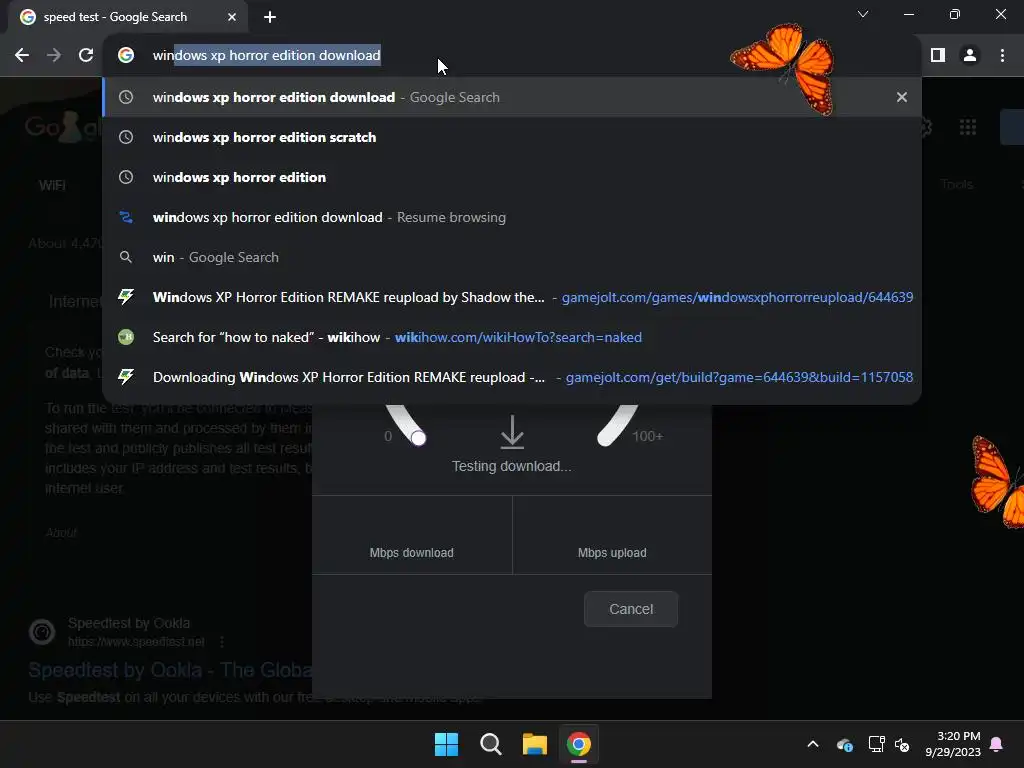
Task: Remove the 'windows xp horror edition download' suggestion
Action: pyautogui.click(x=902, y=97)
